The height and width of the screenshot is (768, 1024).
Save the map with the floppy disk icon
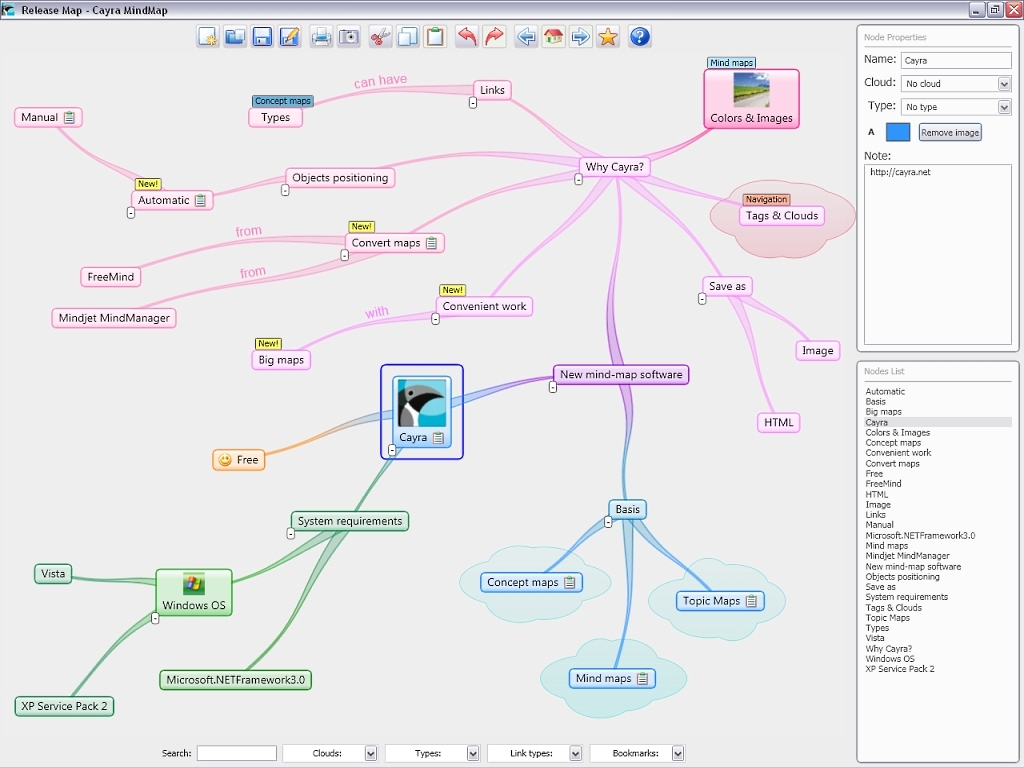click(x=262, y=37)
